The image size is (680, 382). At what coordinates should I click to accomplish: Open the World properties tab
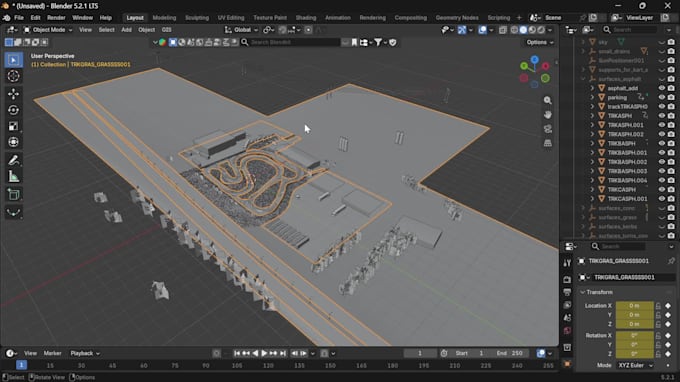[567, 331]
